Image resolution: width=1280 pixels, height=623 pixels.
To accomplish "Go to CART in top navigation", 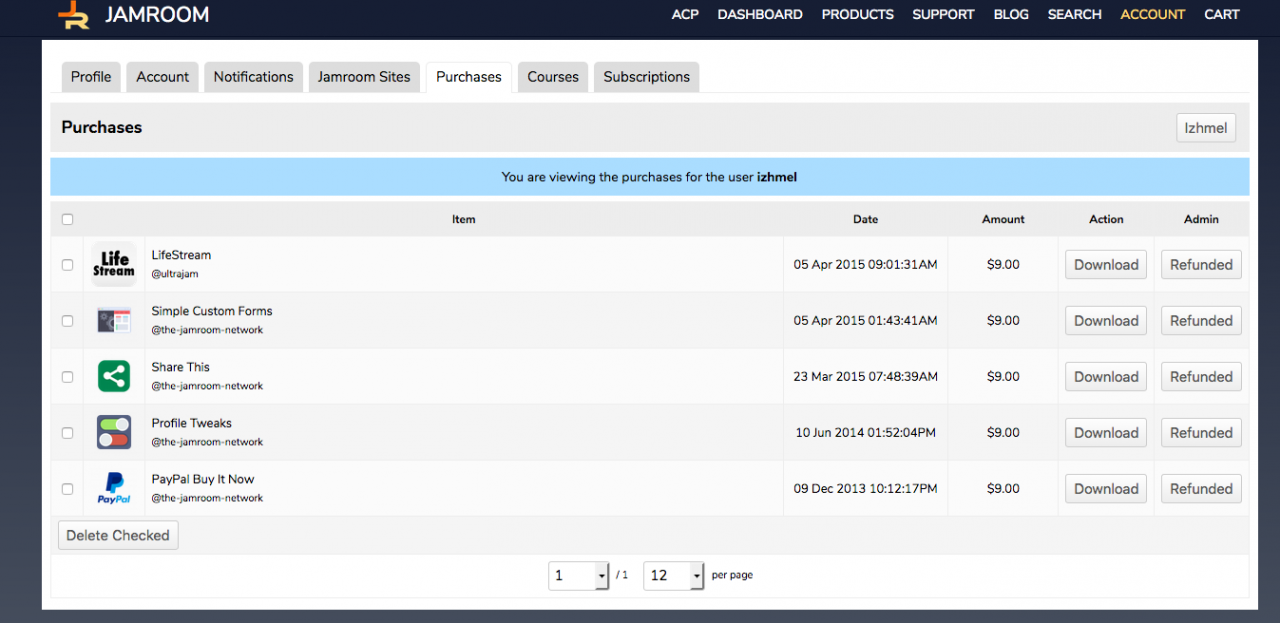I will pos(1221,15).
